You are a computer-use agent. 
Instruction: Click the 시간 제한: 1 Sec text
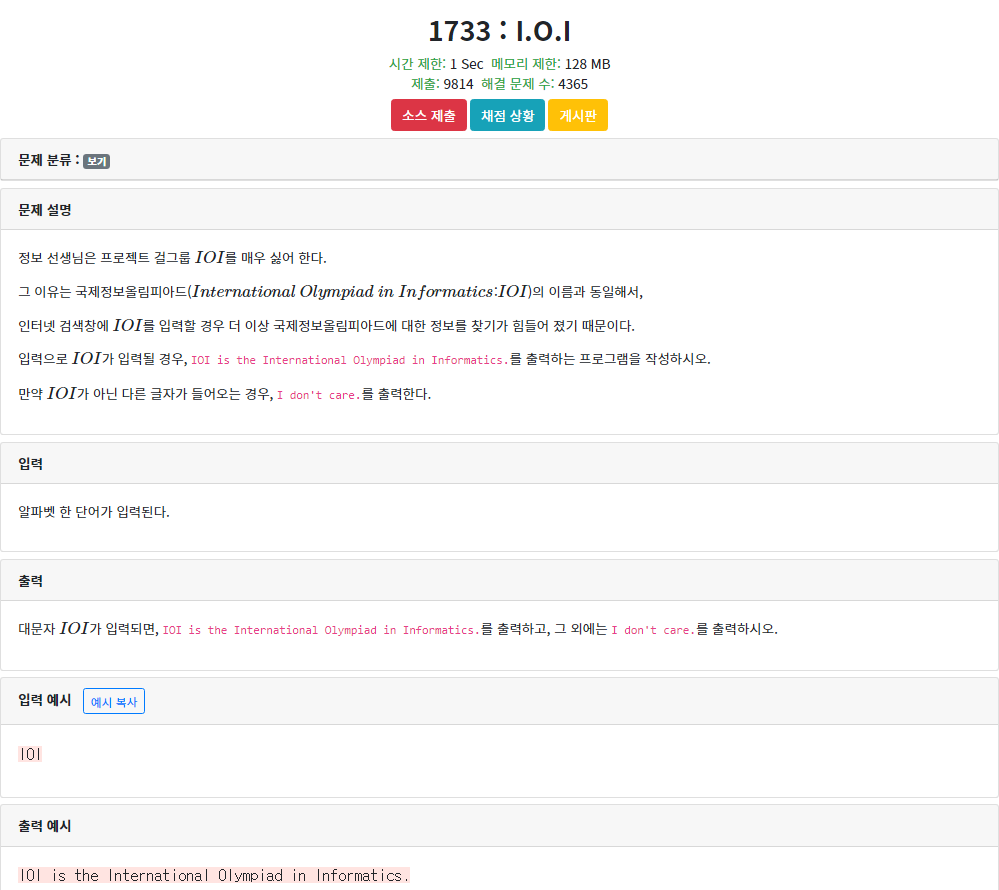pos(436,64)
